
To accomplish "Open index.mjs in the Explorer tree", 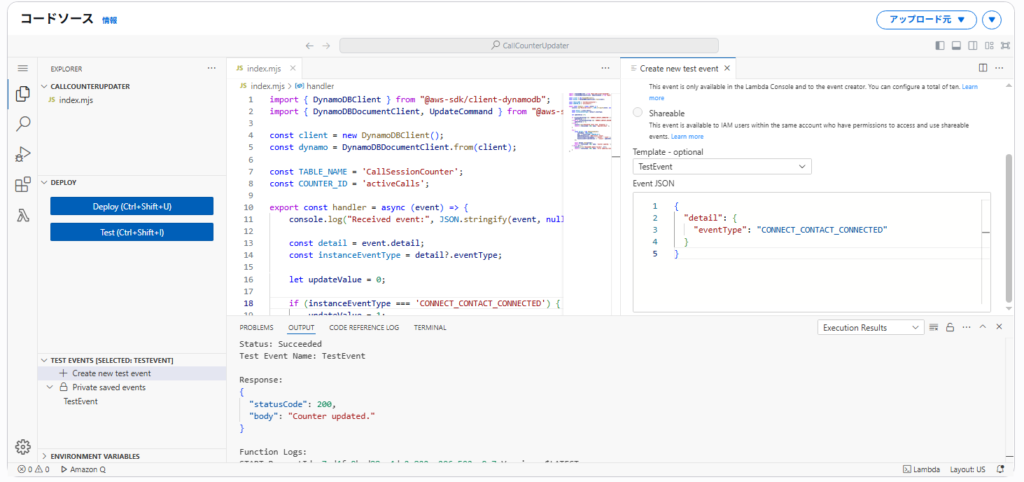I will click(x=76, y=100).
